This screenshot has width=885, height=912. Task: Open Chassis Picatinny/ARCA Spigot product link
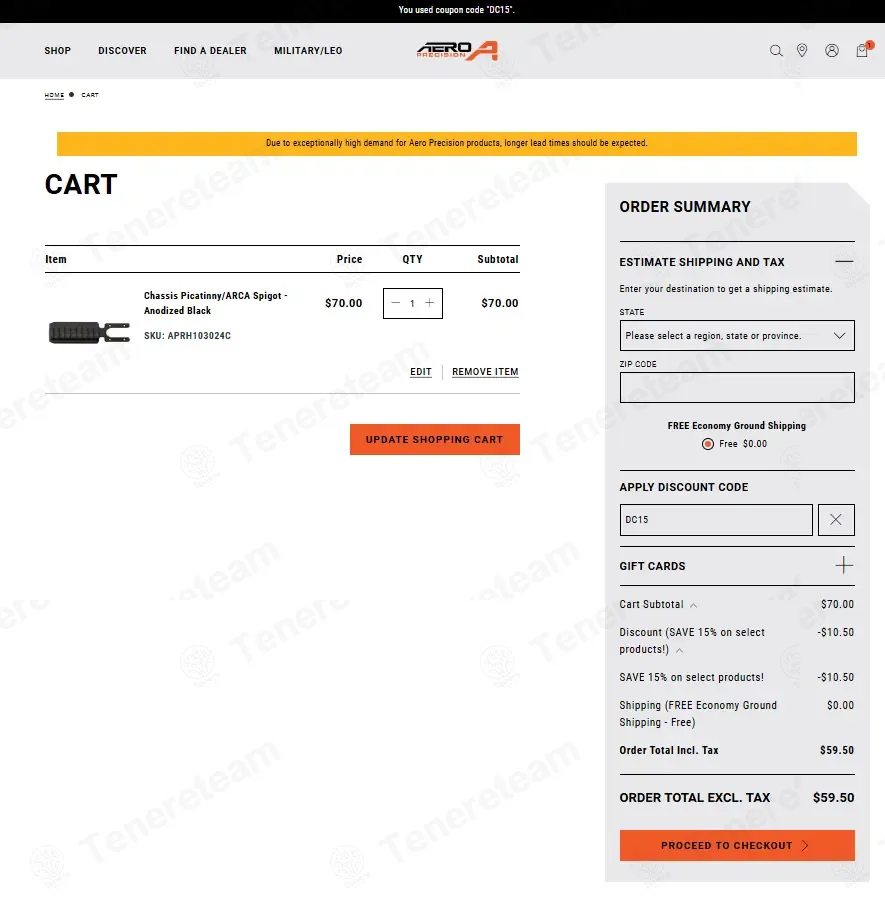point(215,303)
